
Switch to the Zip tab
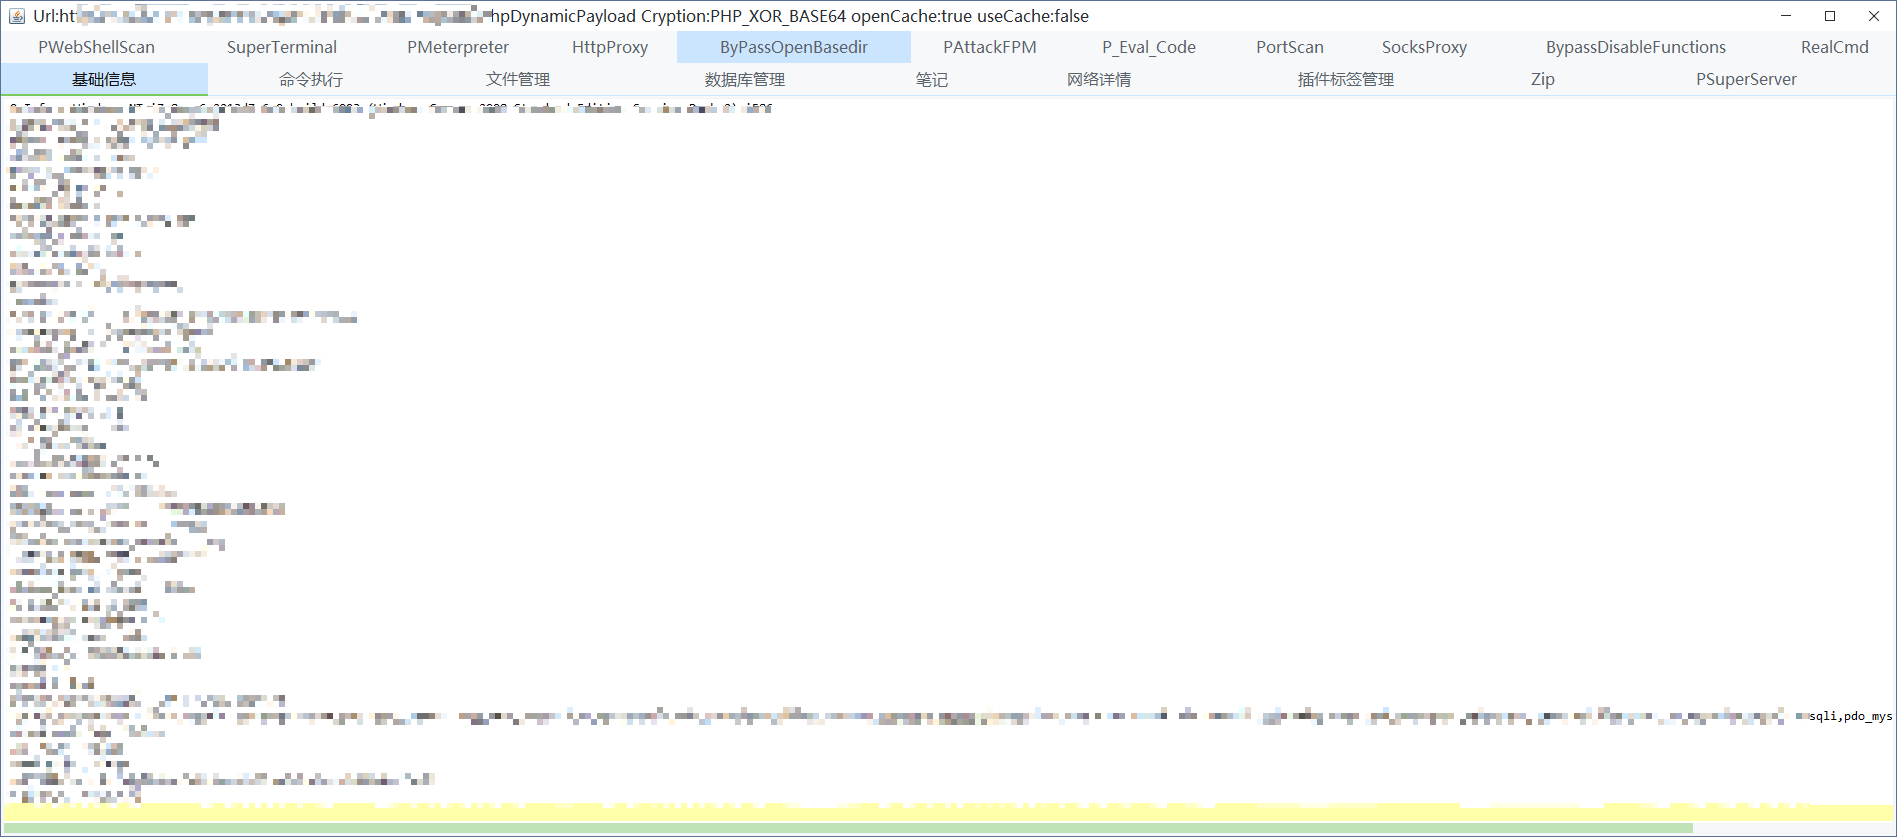pos(1542,79)
